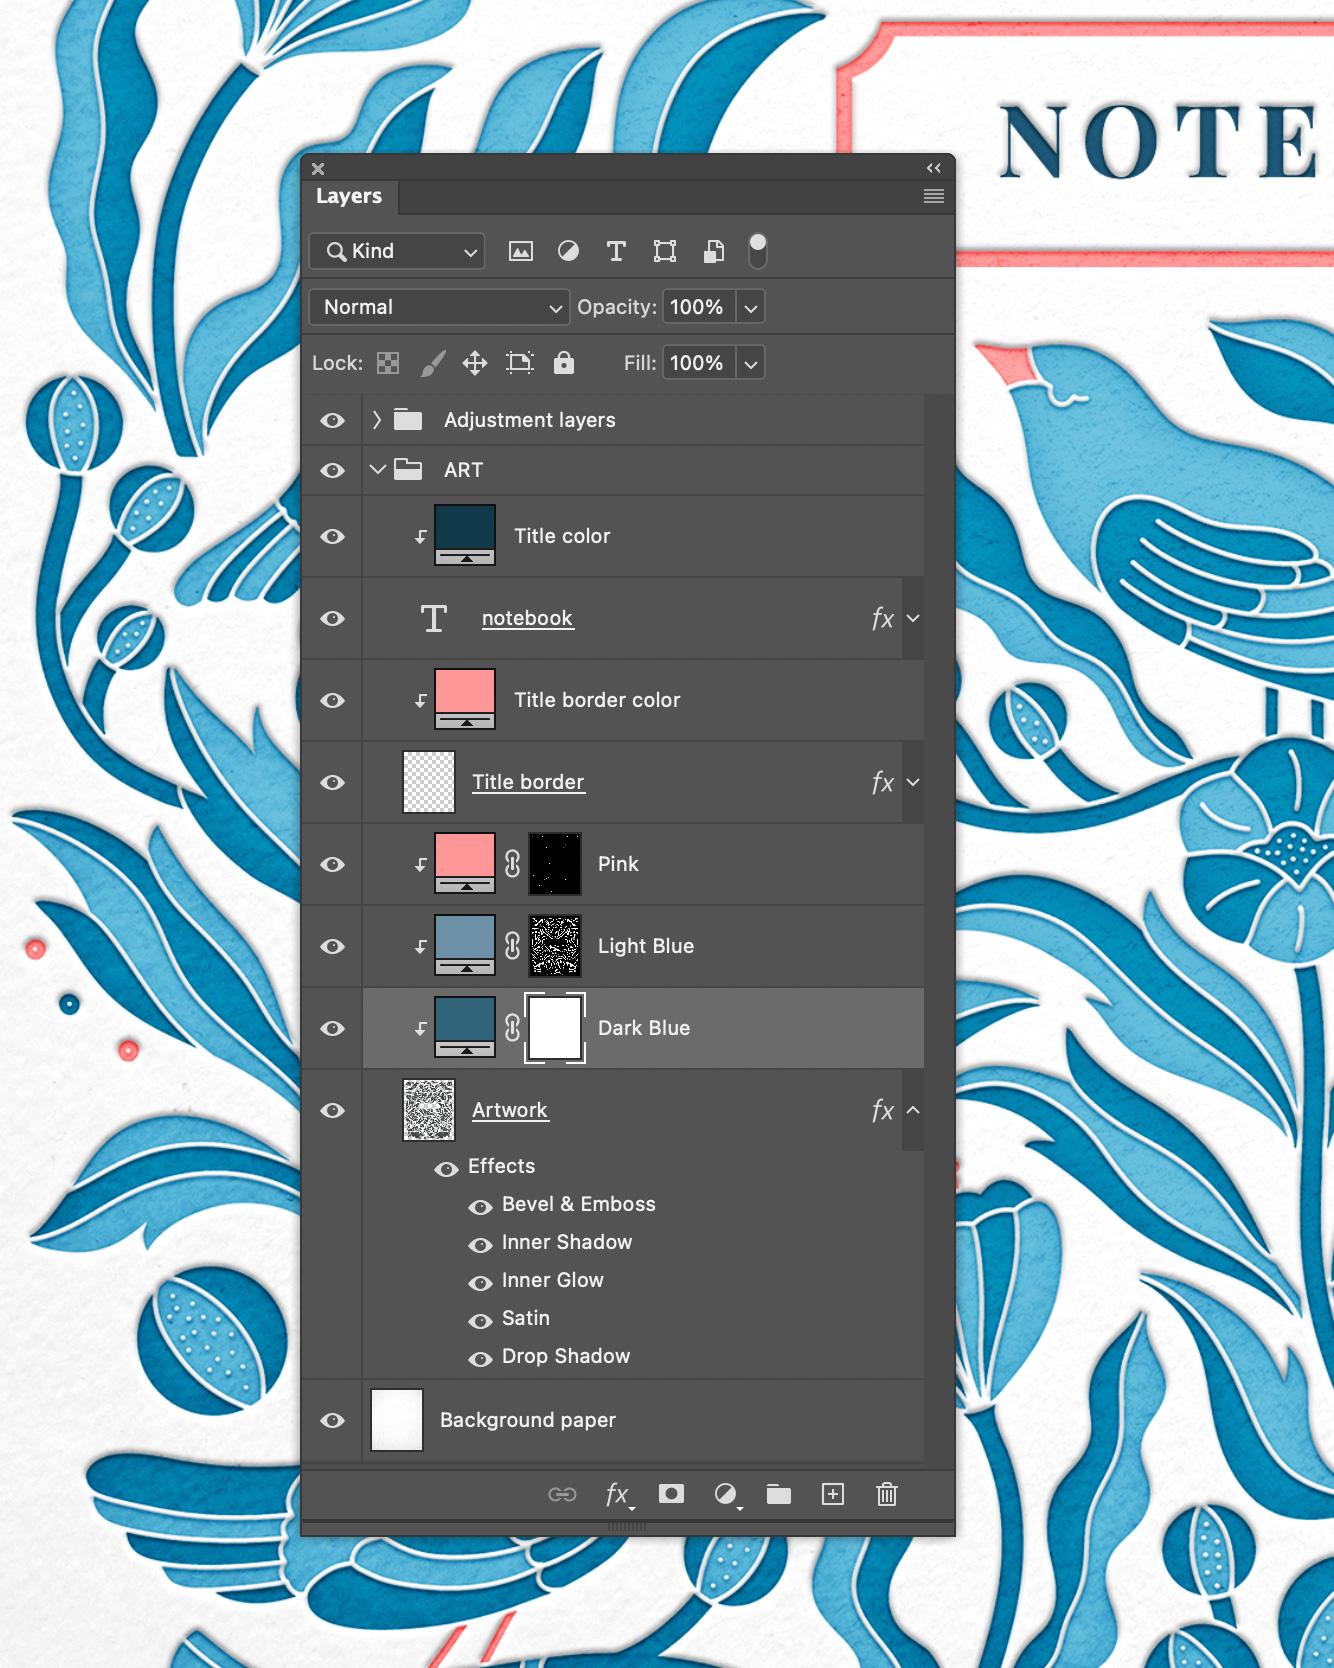The image size is (1334, 1668).
Task: Toggle visibility of notebook text layer
Action: 333,619
